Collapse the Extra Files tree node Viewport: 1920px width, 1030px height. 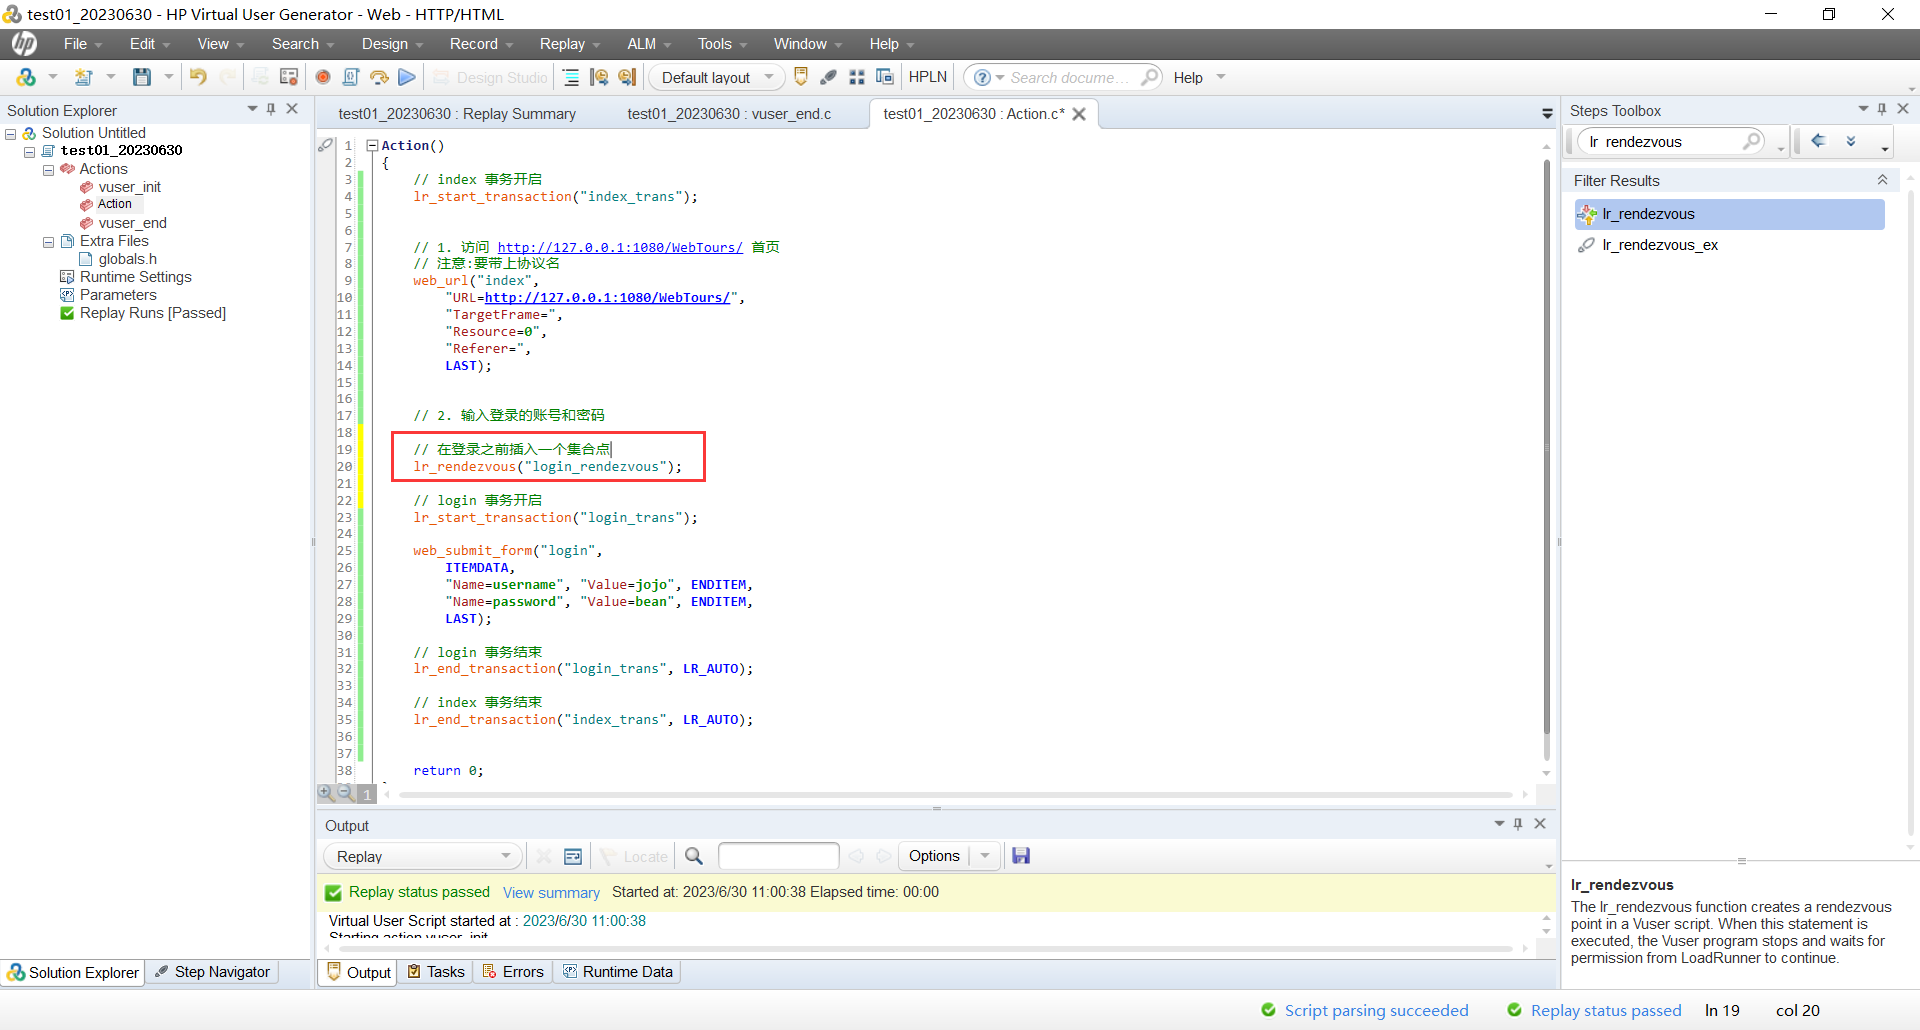(x=48, y=241)
